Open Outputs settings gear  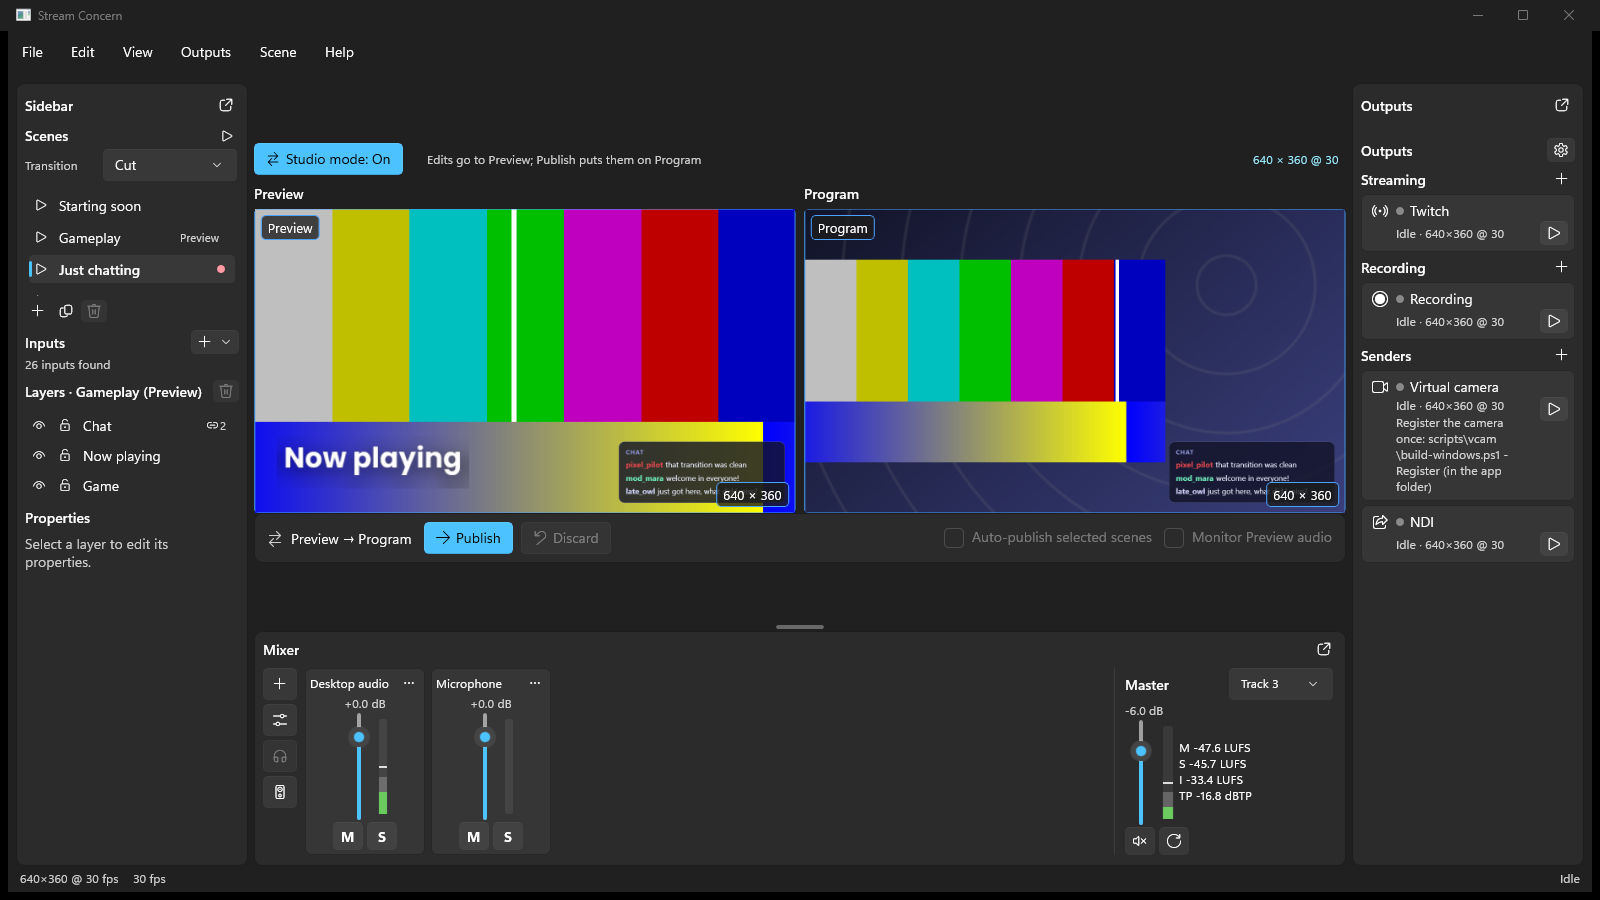pos(1561,150)
